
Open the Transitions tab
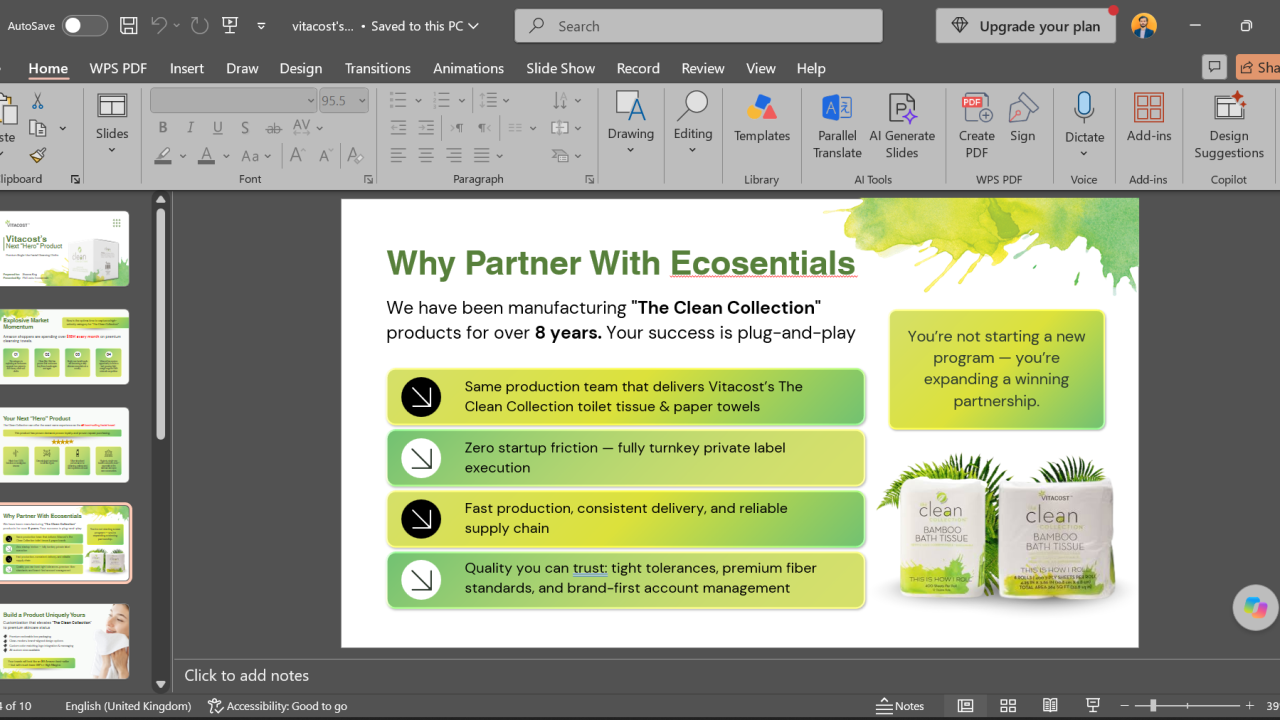pyautogui.click(x=377, y=68)
